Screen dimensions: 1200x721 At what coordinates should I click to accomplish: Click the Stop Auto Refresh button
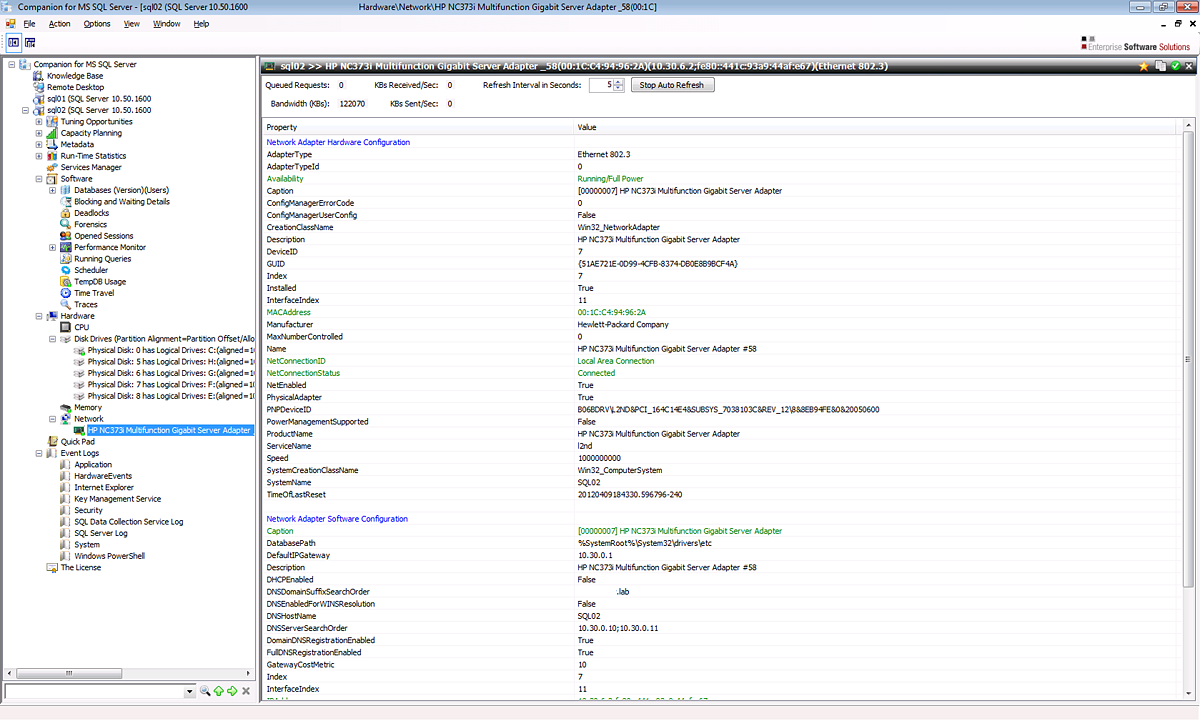tap(672, 85)
